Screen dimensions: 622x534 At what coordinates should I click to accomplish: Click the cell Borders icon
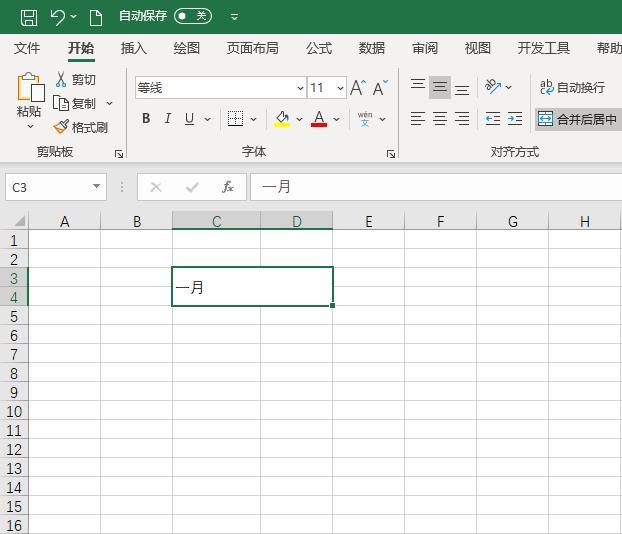pyautogui.click(x=235, y=119)
